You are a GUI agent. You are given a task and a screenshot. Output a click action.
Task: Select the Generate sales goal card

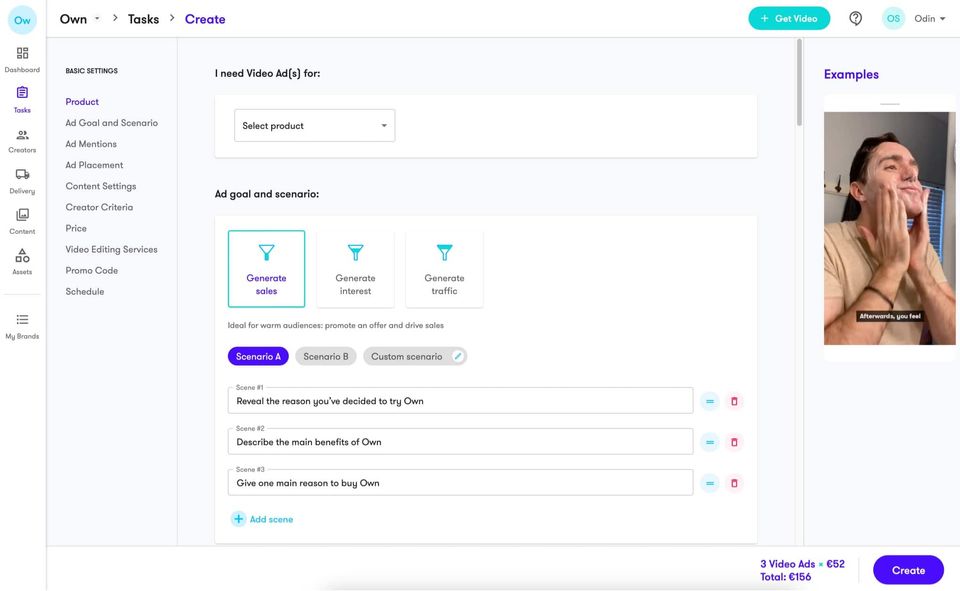click(266, 269)
